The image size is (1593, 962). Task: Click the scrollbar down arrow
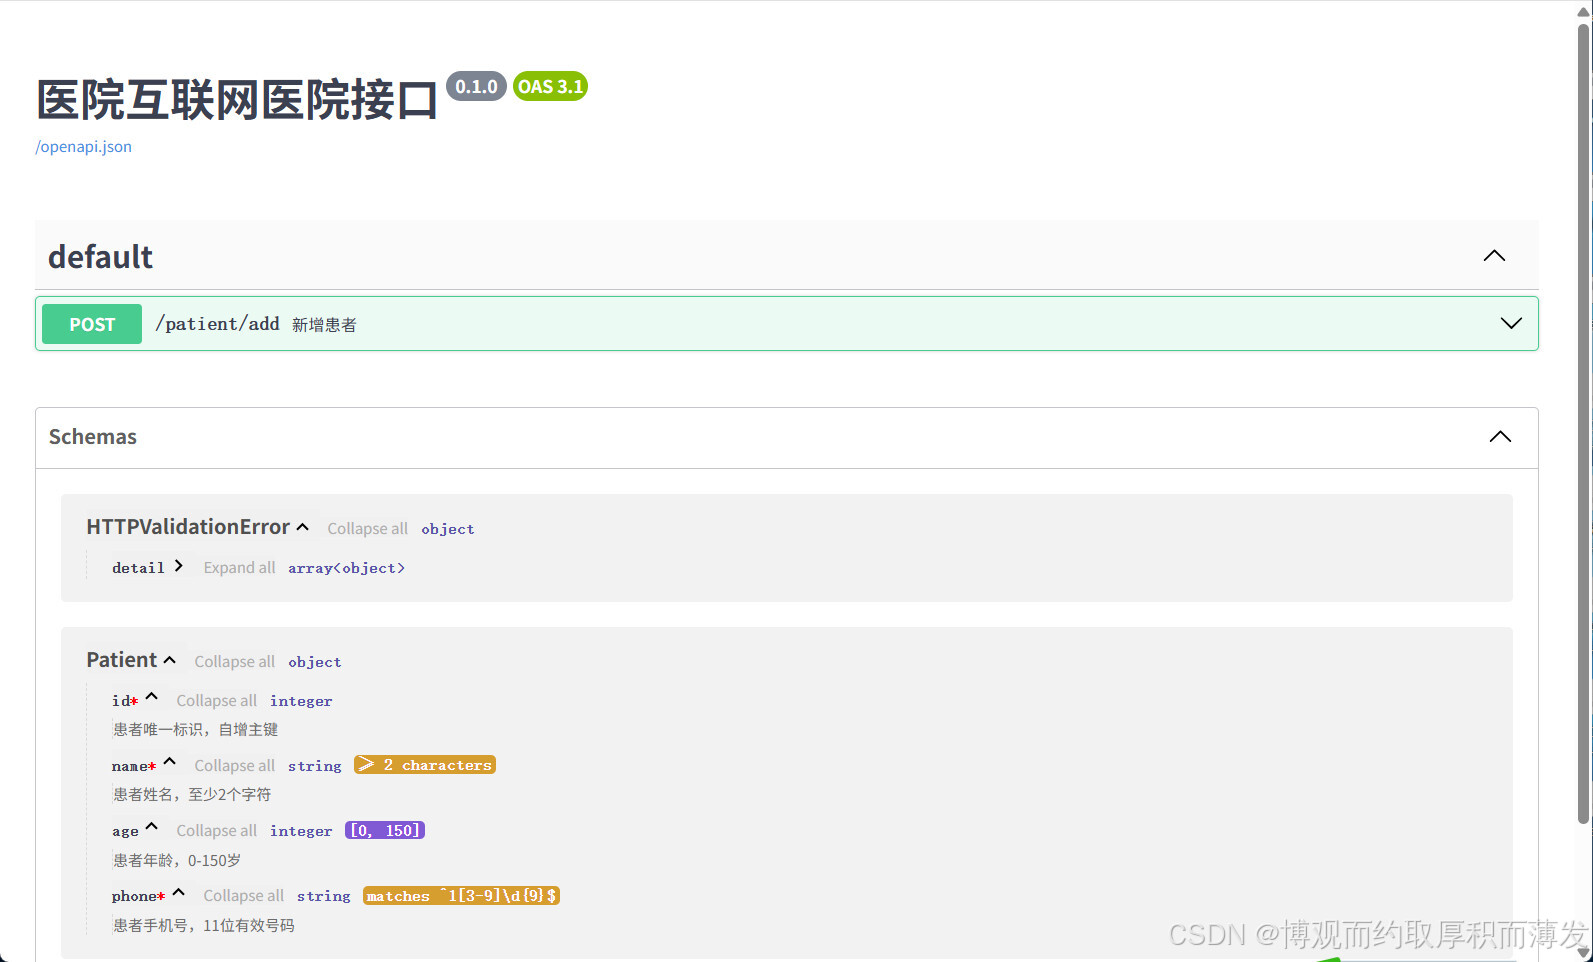[1583, 952]
